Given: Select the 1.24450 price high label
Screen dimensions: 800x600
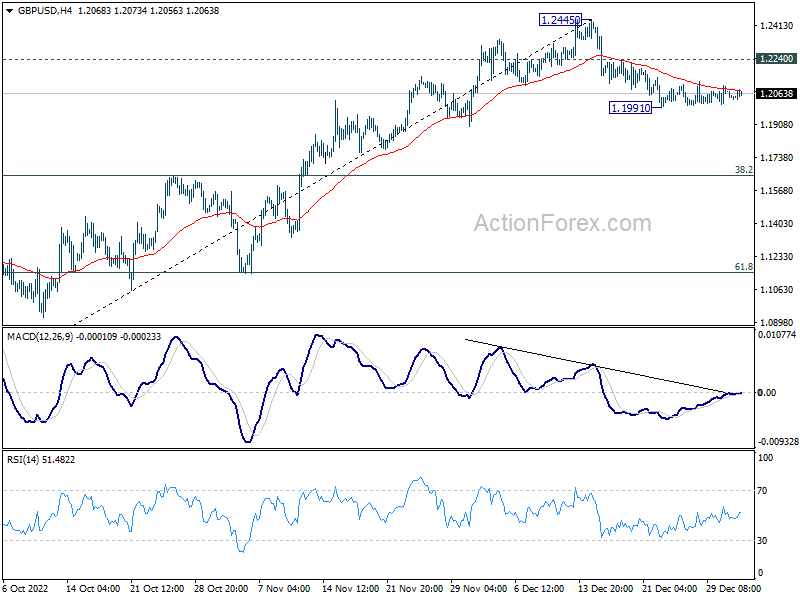Looking at the screenshot, I should [x=560, y=20].
